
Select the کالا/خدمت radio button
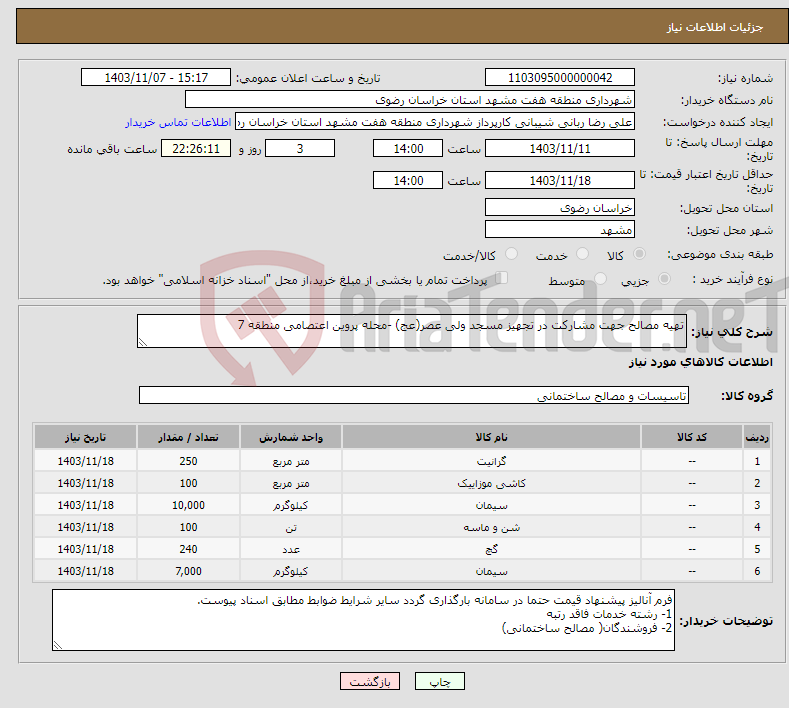click(511, 254)
